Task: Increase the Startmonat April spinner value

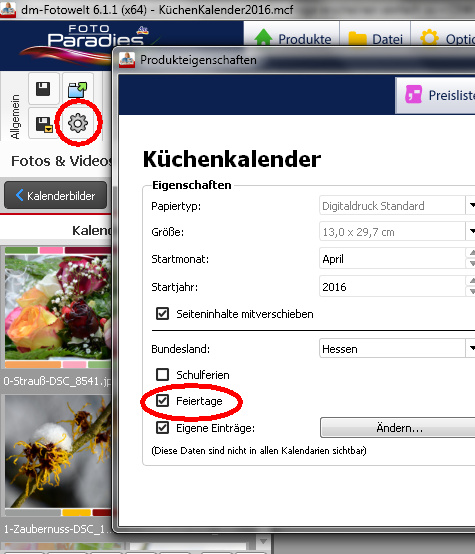Action: point(471,253)
